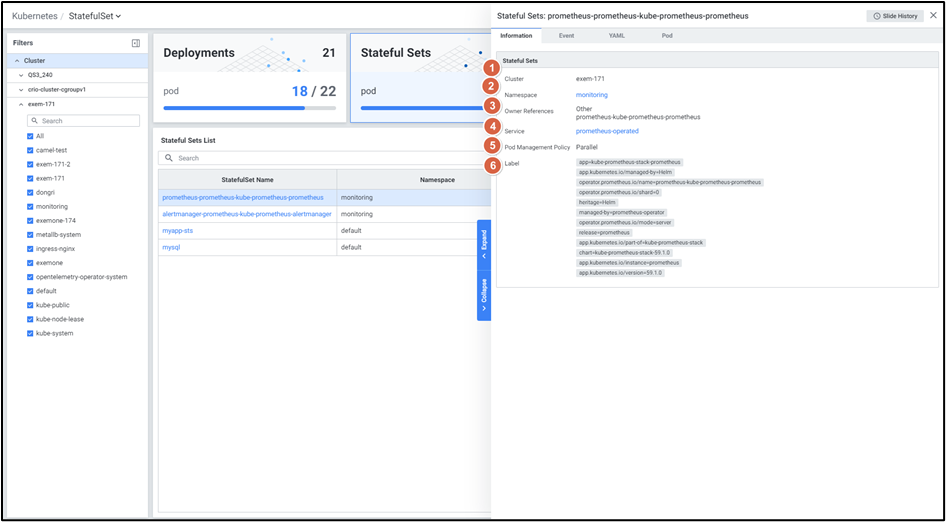Open the prometheus-operated service link
This screenshot has height=522, width=946.
coord(607,131)
